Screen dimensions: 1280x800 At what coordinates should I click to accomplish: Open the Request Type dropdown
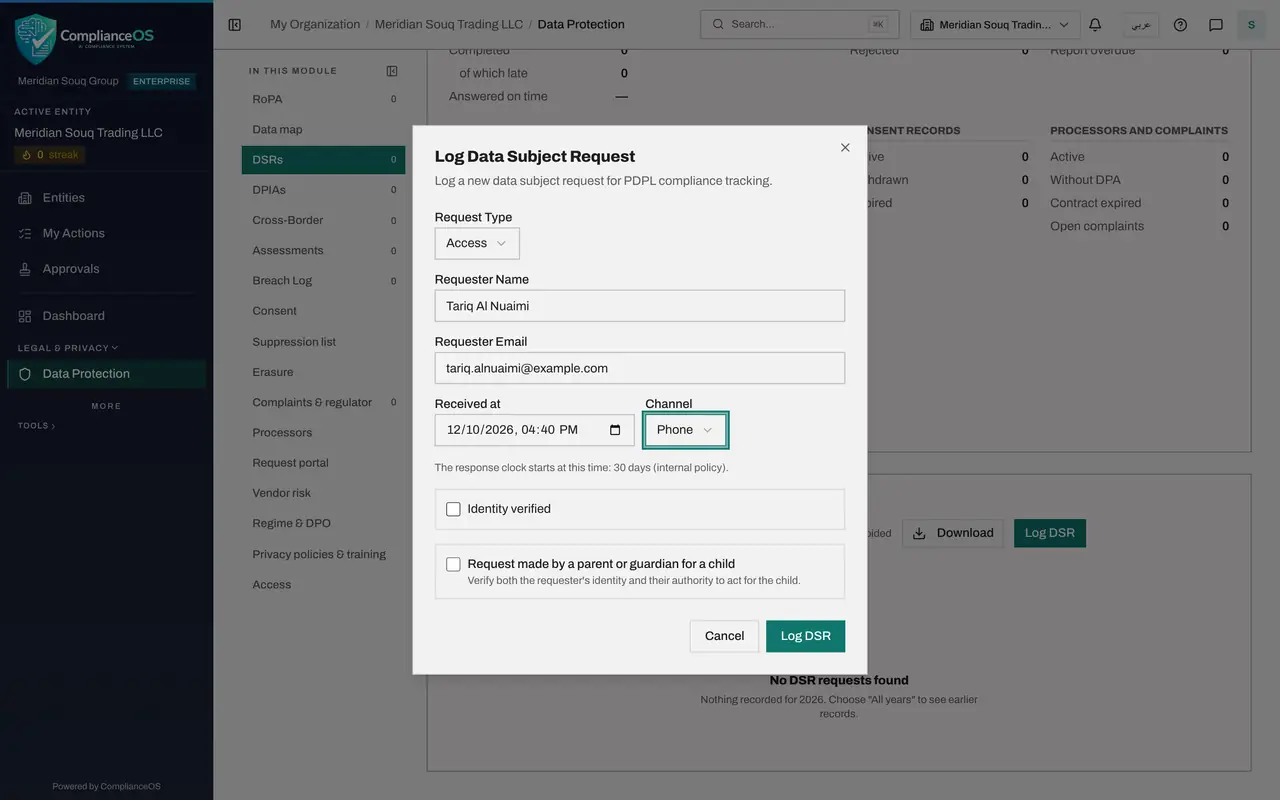coord(477,244)
